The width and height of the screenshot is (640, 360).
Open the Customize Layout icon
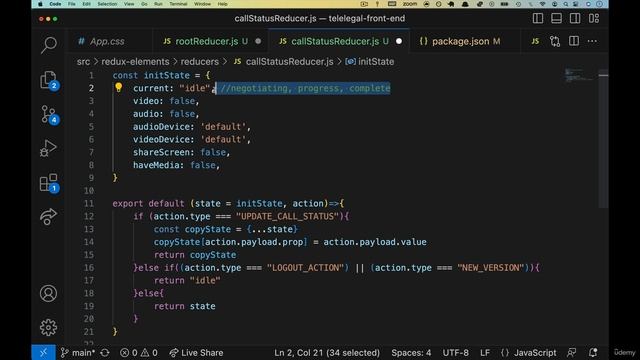pyautogui.click(x=594, y=18)
